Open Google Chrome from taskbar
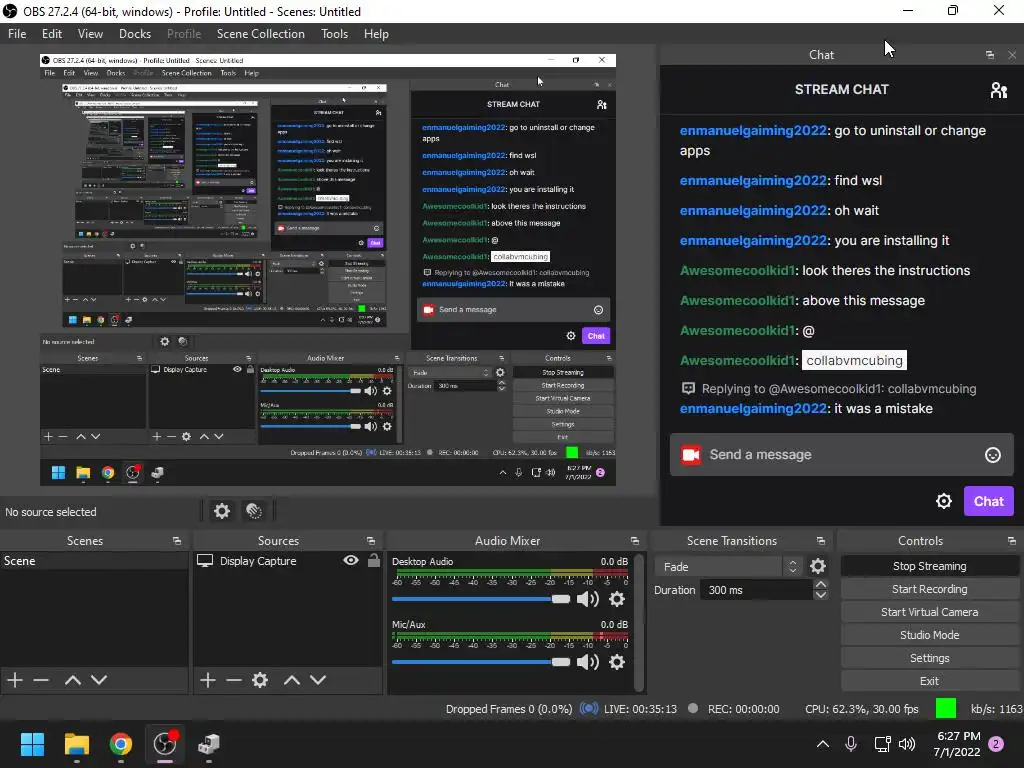This screenshot has height=768, width=1024. tap(121, 744)
